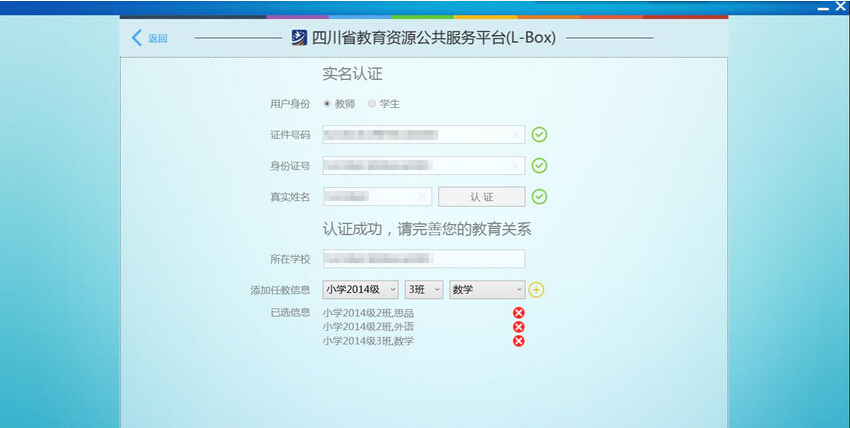Clear the 真实姓名 field with its X
This screenshot has width=850, height=428.
[x=422, y=197]
